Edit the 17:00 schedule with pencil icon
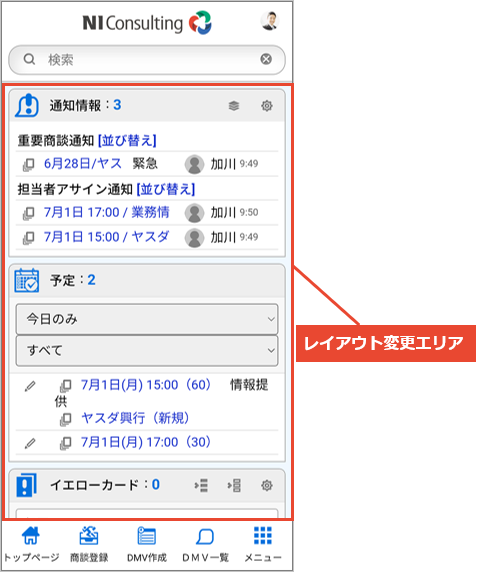The image size is (480, 572). pos(30,443)
